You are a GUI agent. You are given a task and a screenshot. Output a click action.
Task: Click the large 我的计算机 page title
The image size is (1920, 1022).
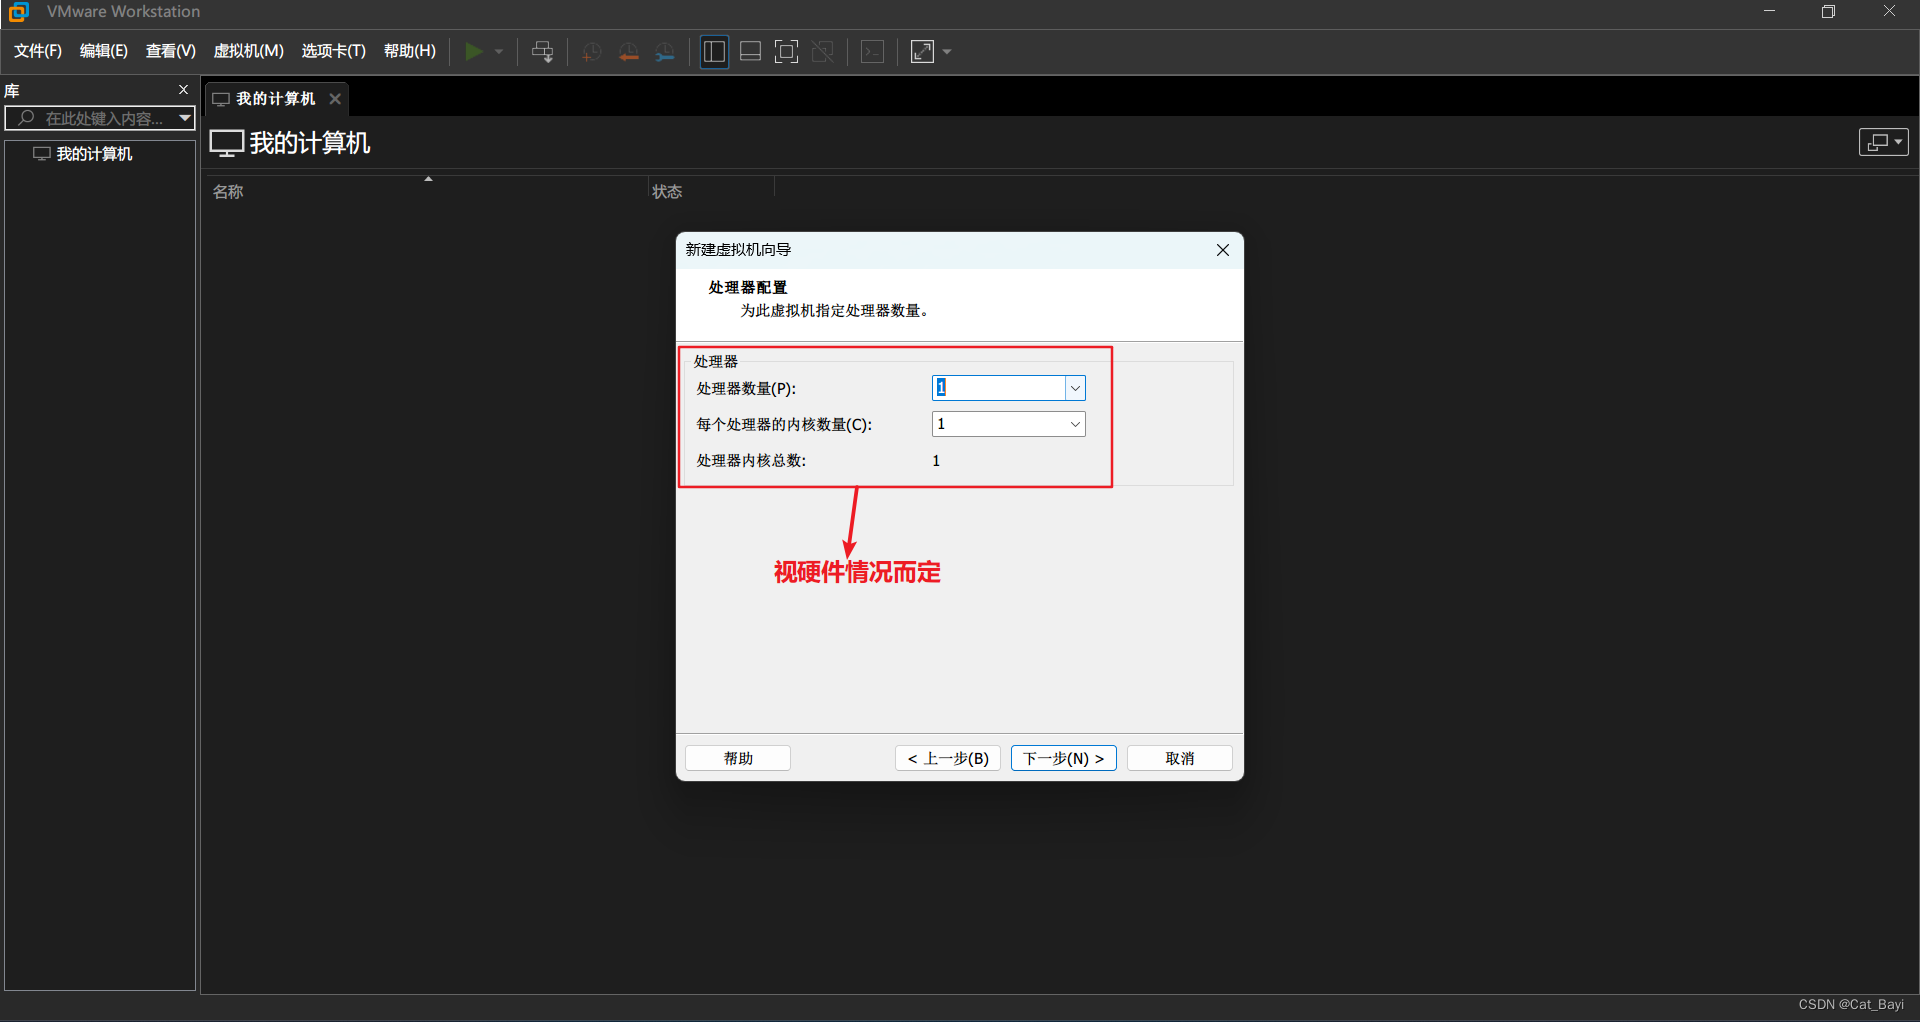click(310, 143)
